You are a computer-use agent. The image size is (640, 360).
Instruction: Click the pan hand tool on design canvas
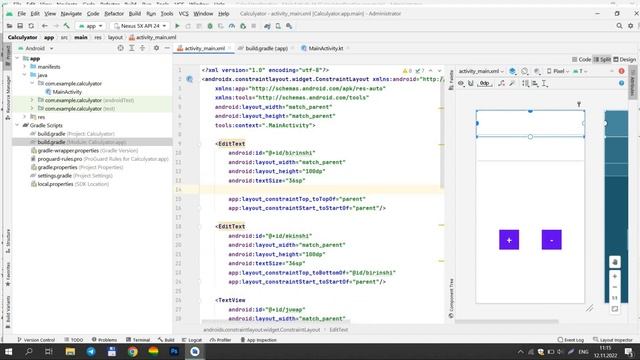pos(615,262)
